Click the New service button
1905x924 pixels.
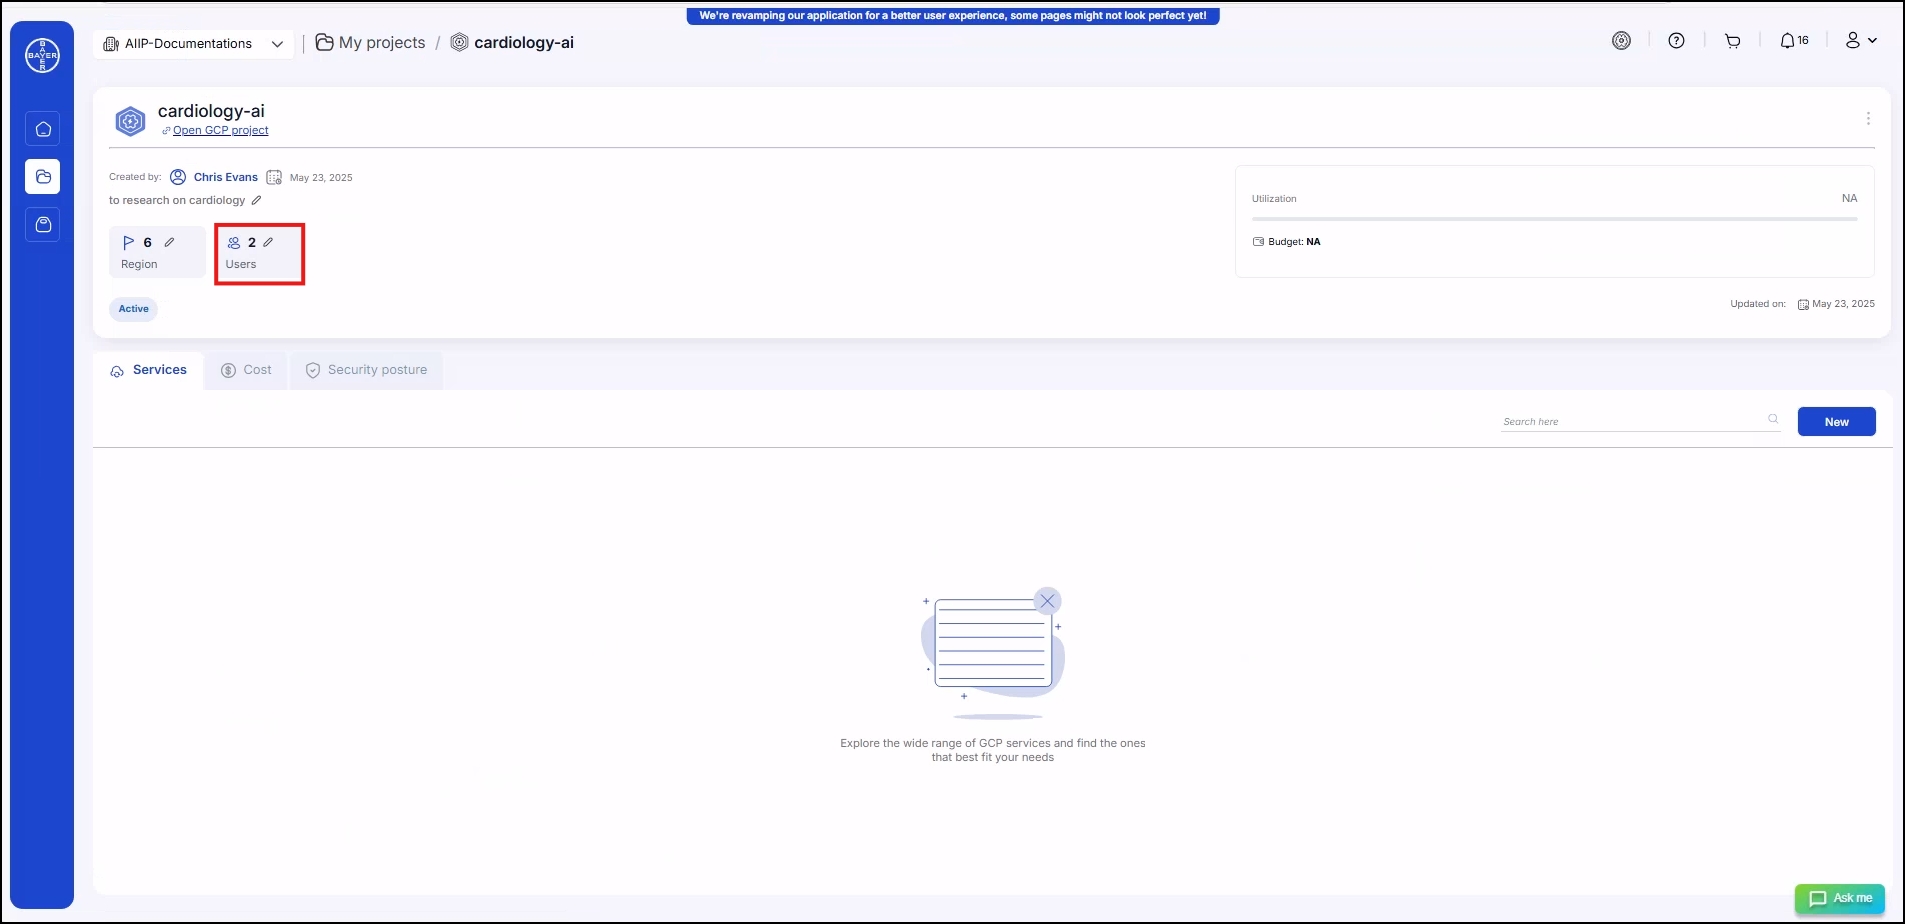(x=1836, y=422)
